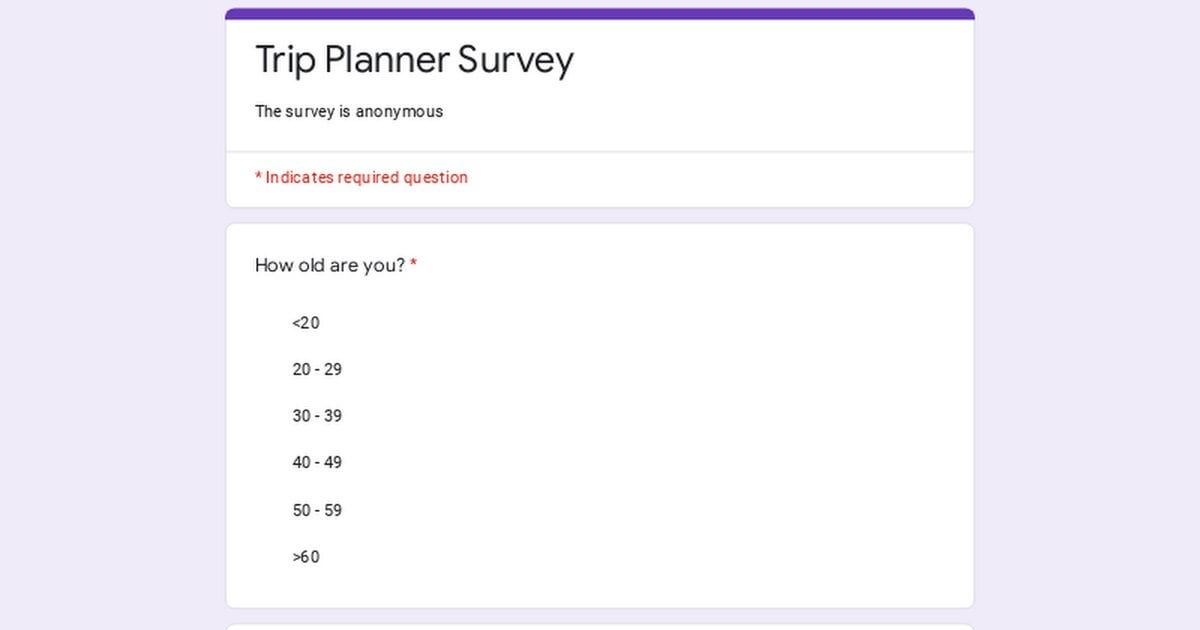Click the word "anonymous" in the description

pyautogui.click(x=399, y=112)
